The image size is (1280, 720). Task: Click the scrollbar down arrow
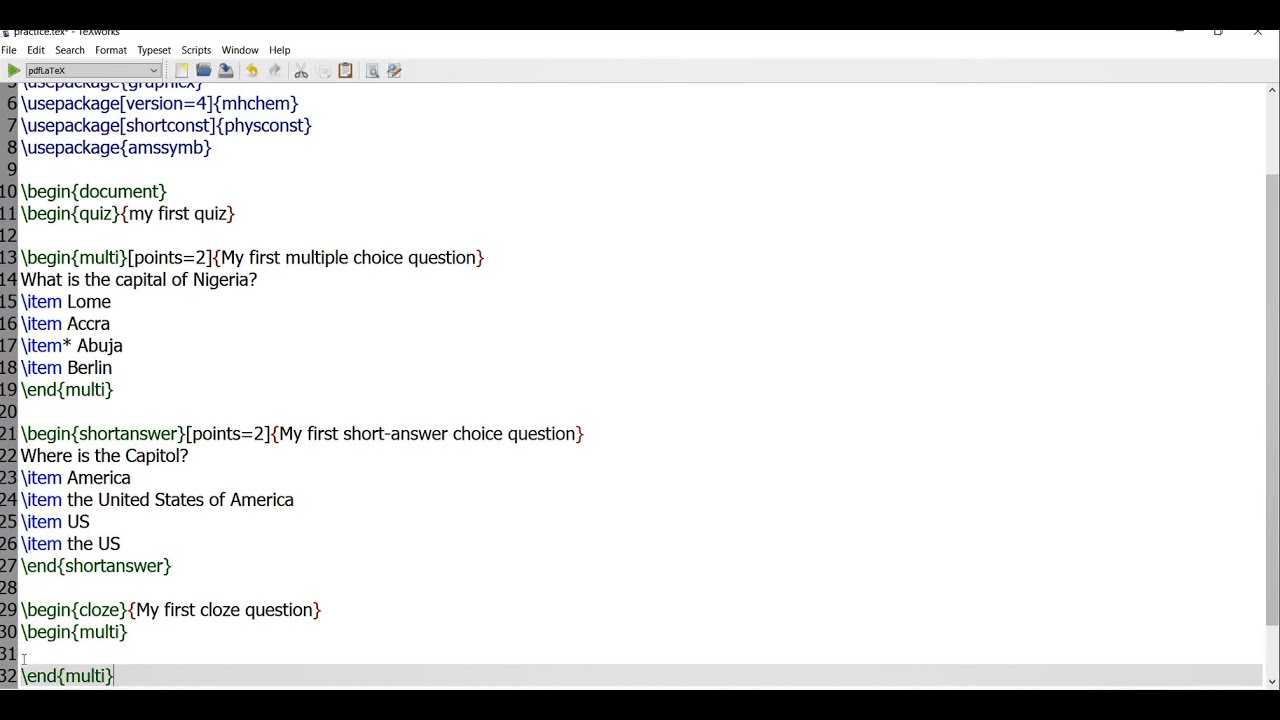pyautogui.click(x=1272, y=682)
